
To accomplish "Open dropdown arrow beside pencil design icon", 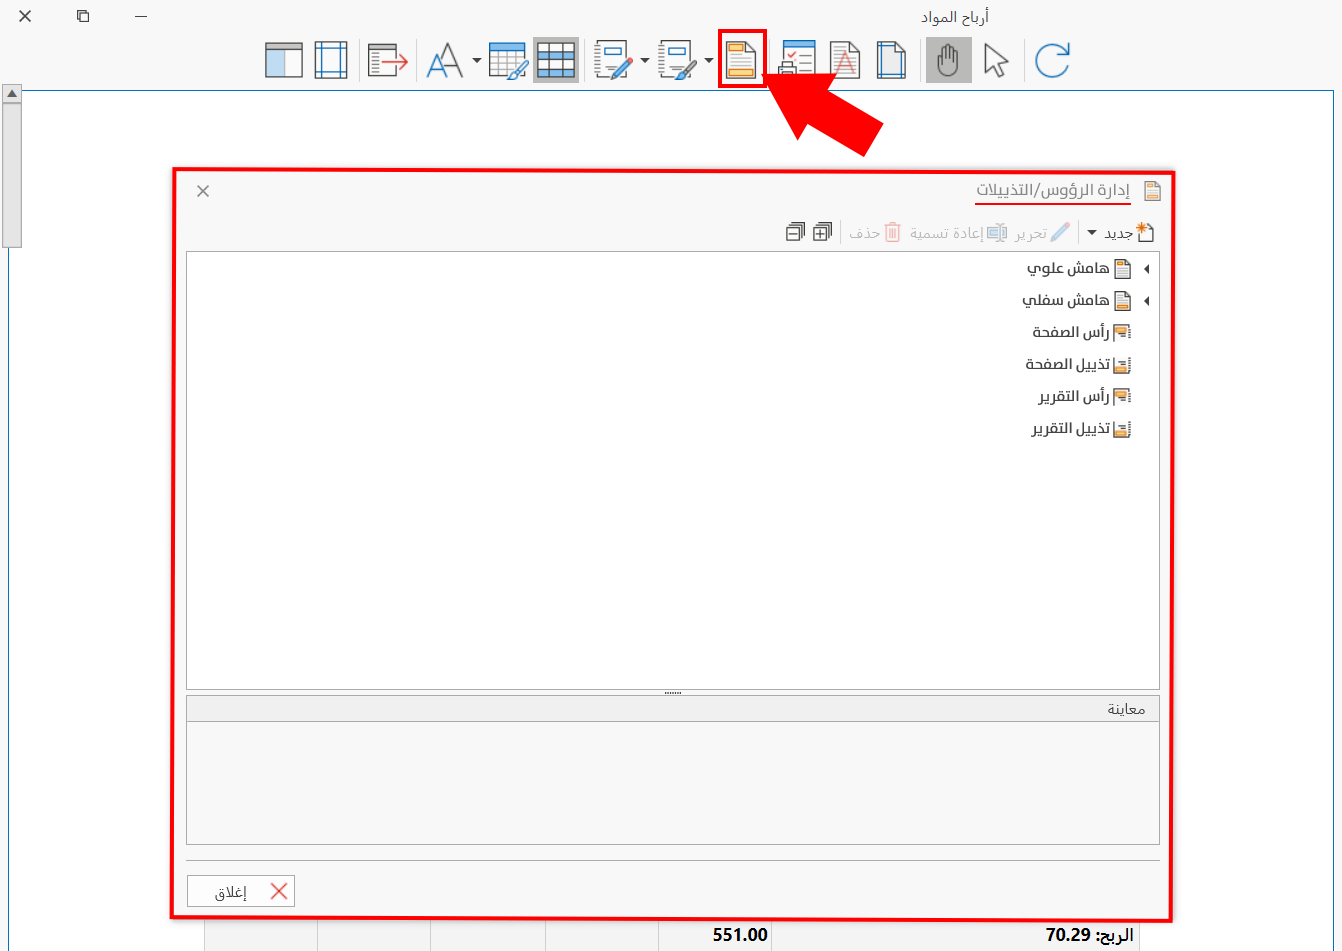I will (645, 61).
